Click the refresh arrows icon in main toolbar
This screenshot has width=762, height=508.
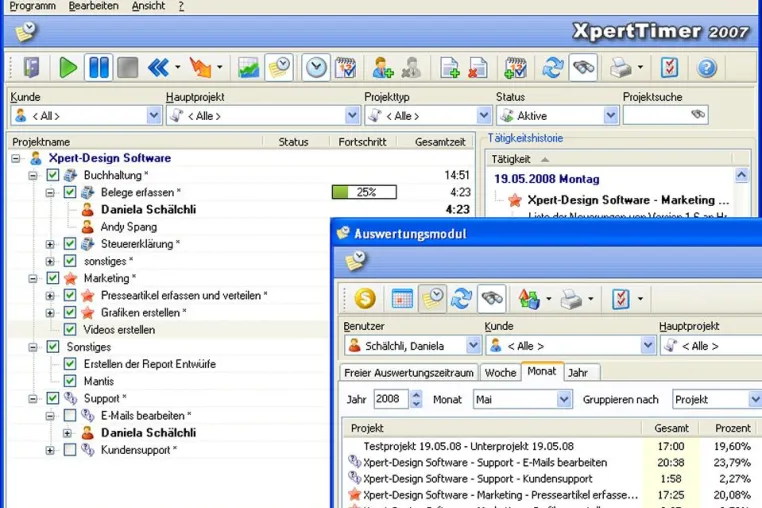tap(553, 68)
